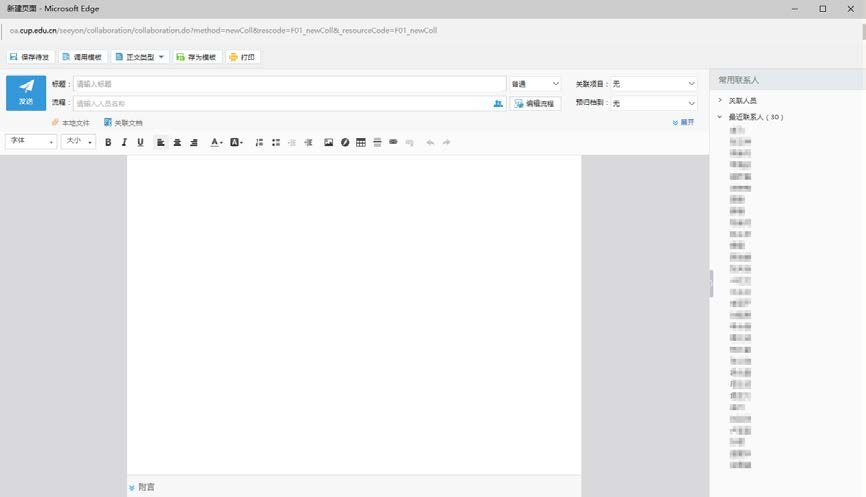This screenshot has height=497, width=866.
Task: Expand the 关联人员 tree node
Action: pyautogui.click(x=720, y=100)
